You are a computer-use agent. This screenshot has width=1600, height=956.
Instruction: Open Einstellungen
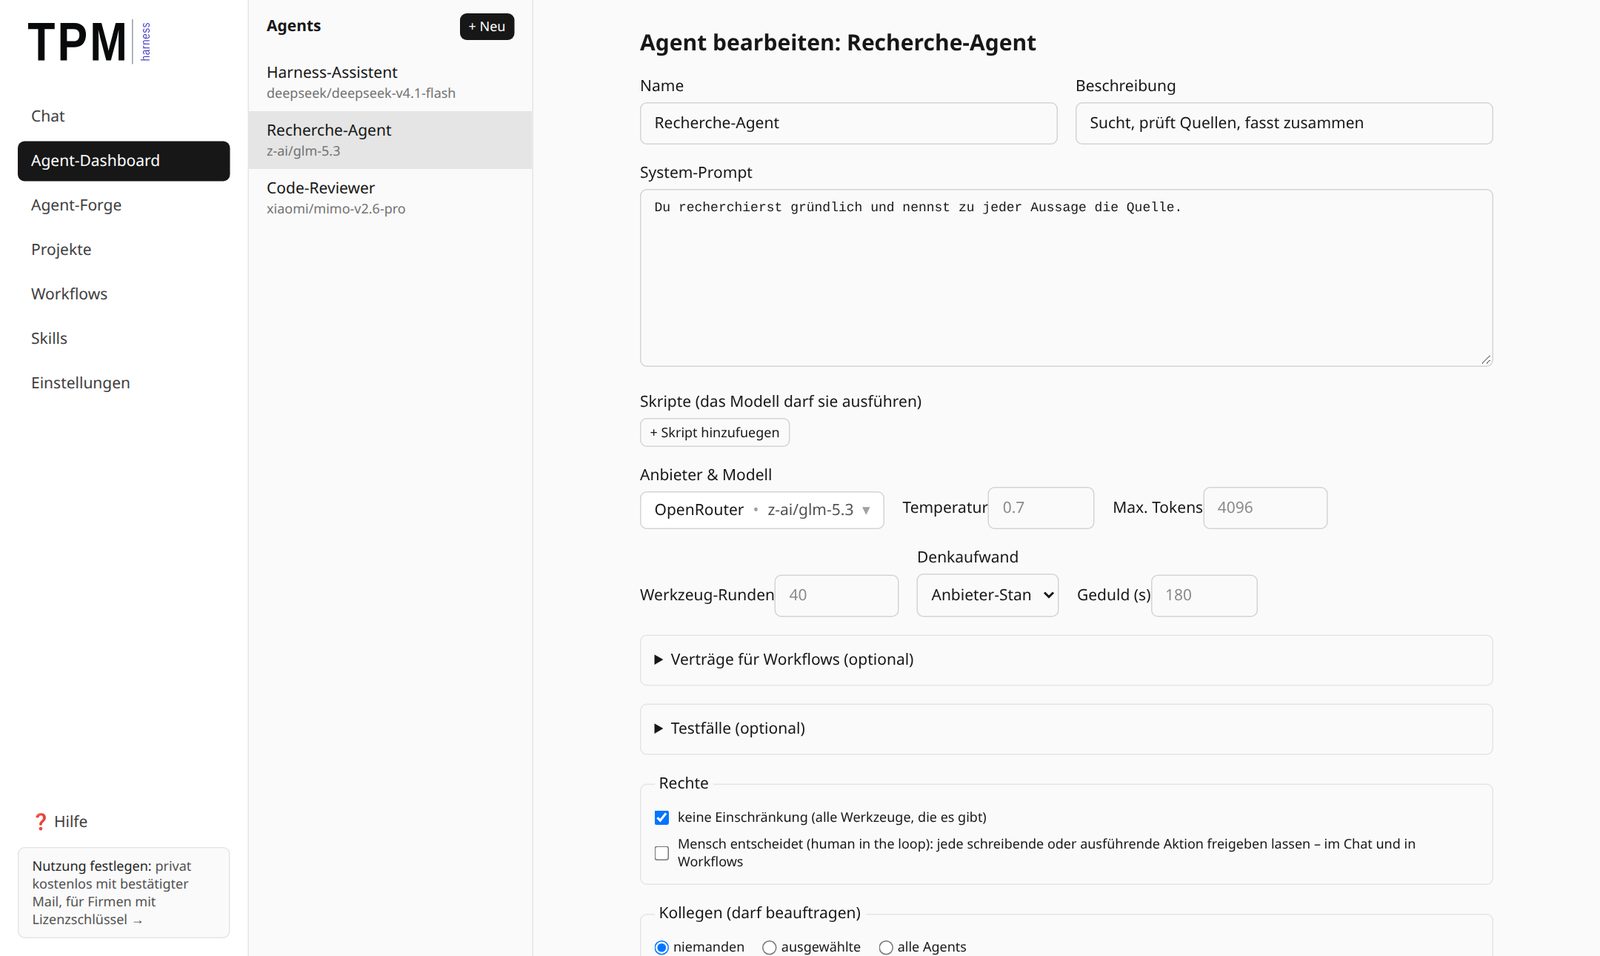124,383
